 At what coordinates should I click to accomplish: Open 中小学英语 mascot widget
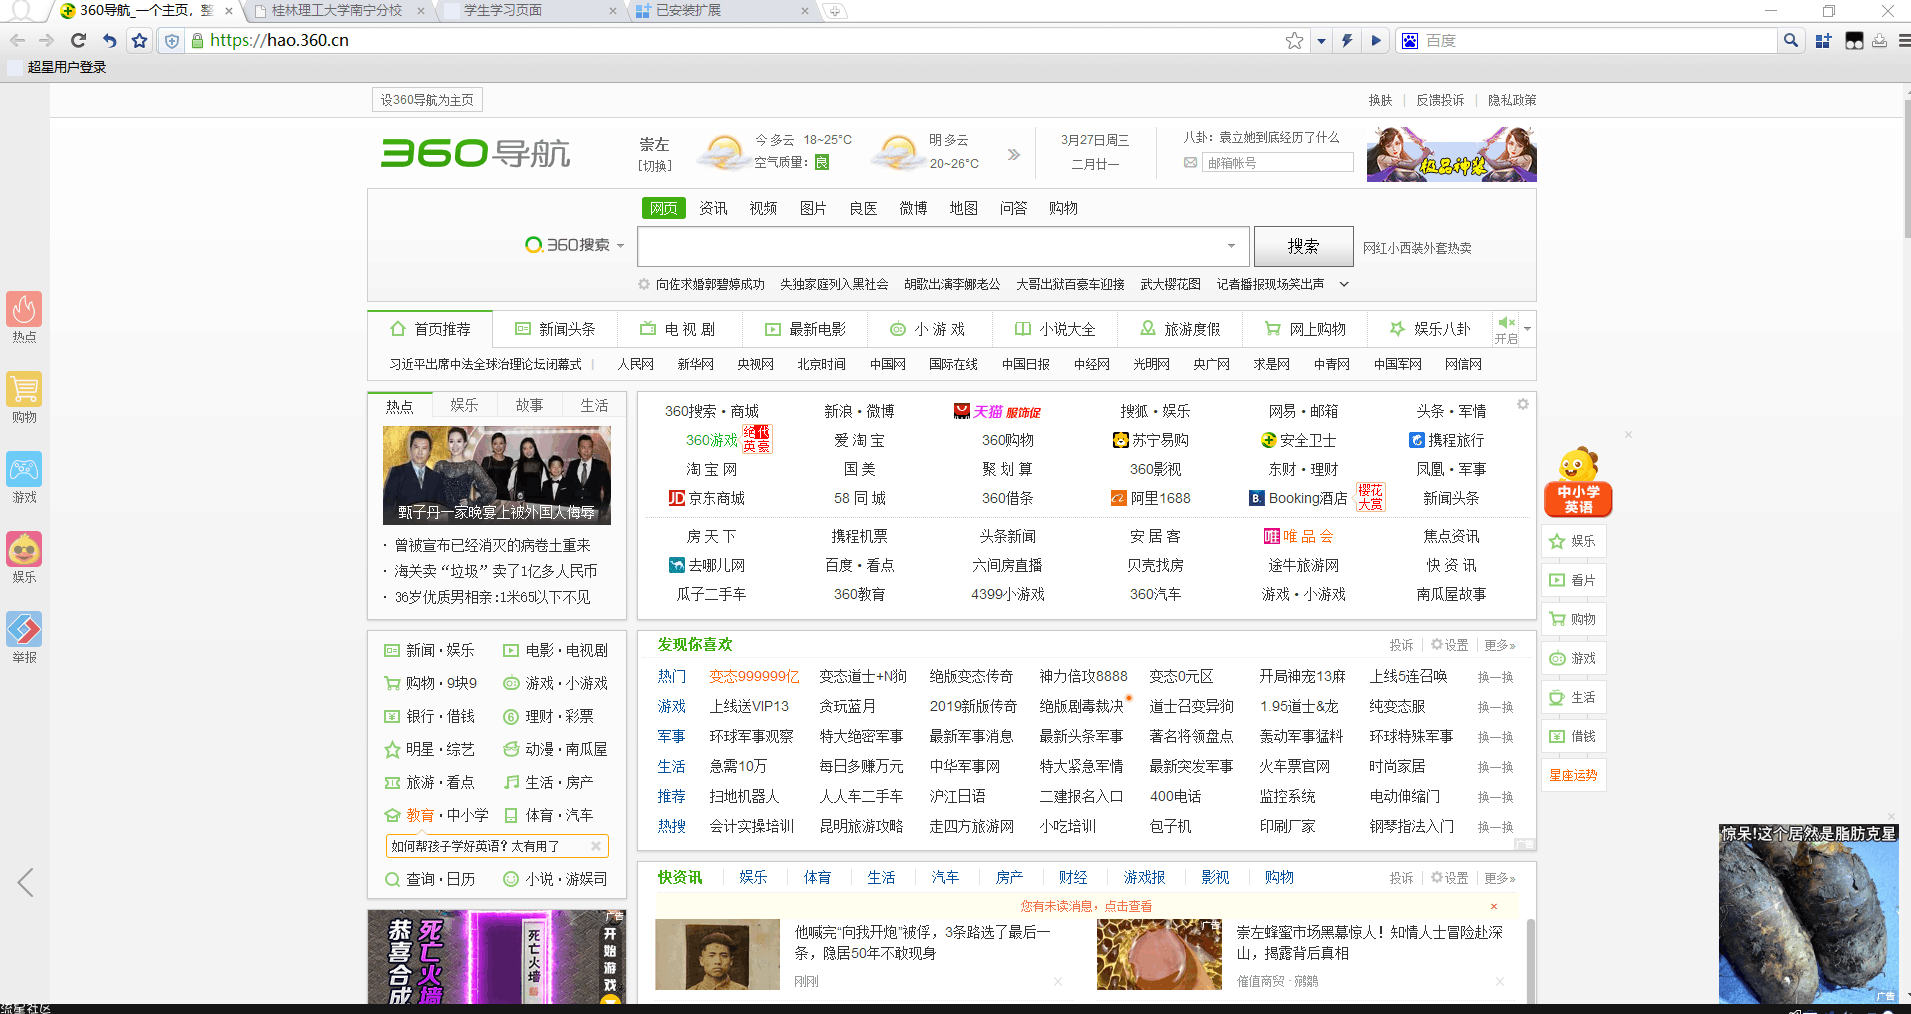click(1578, 481)
